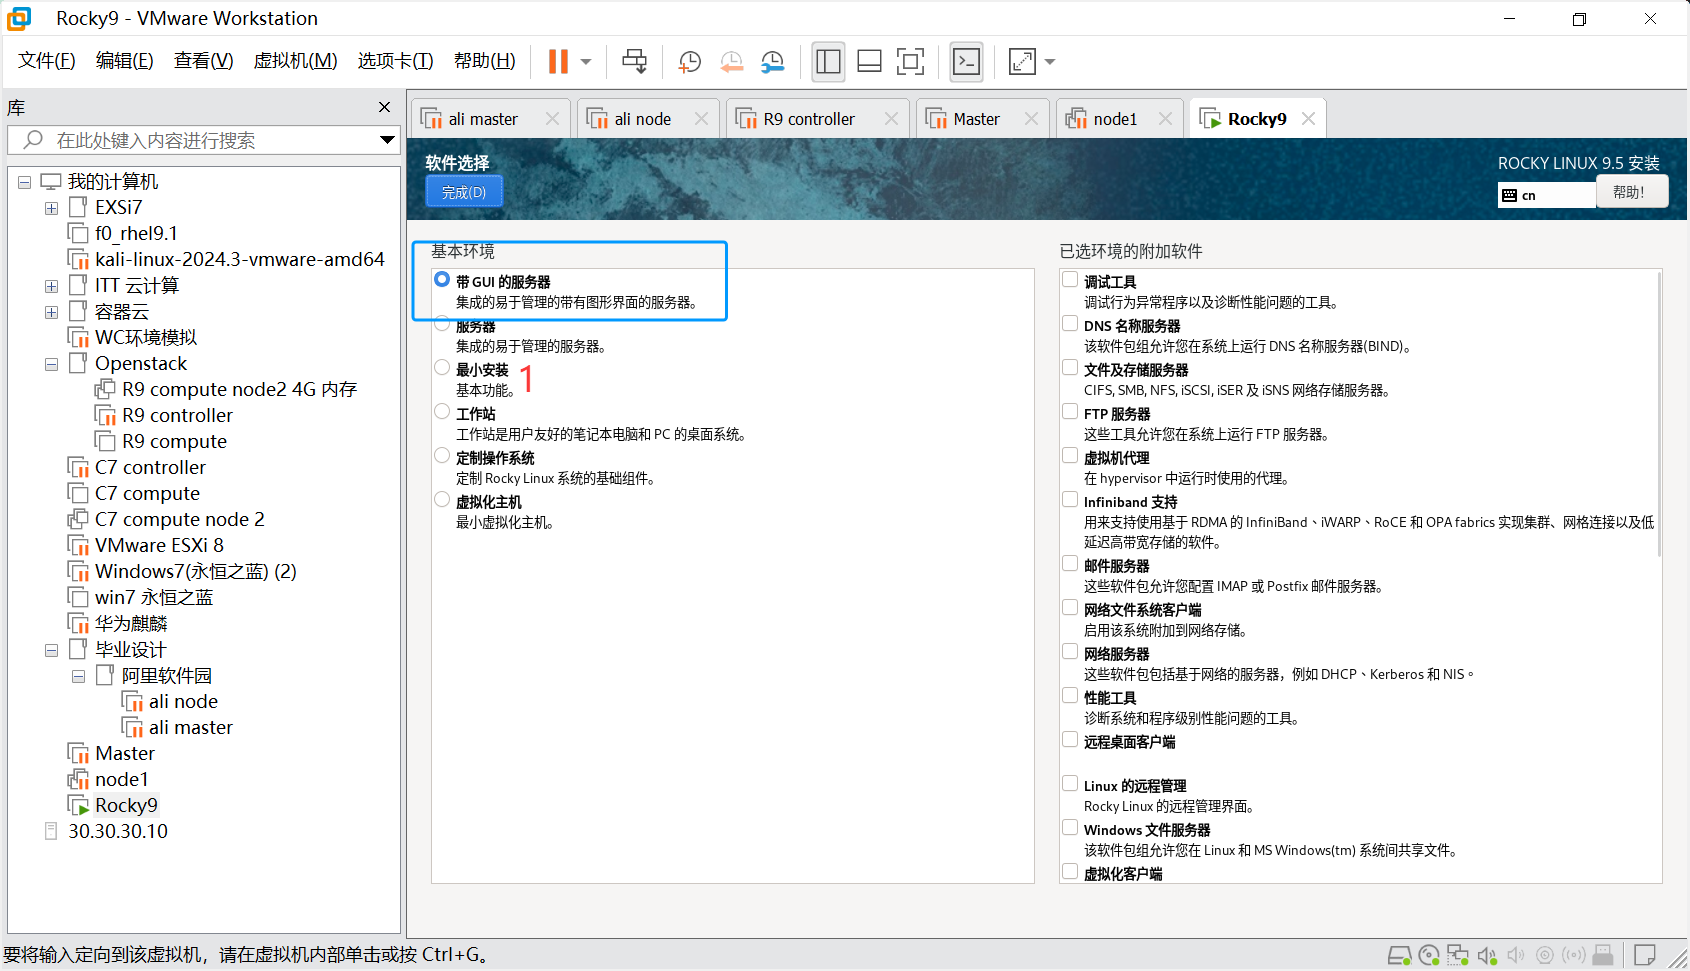The width and height of the screenshot is (1690, 971).
Task: Click the webcam device status icon
Action: (x=1545, y=955)
